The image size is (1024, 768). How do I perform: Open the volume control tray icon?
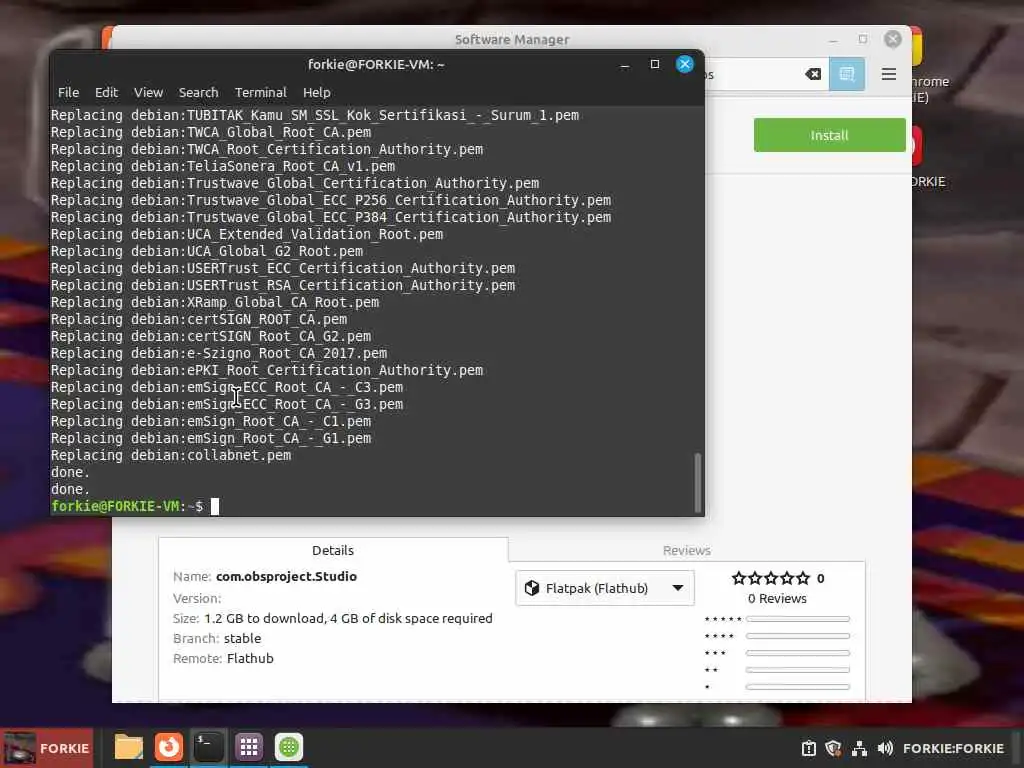885,748
